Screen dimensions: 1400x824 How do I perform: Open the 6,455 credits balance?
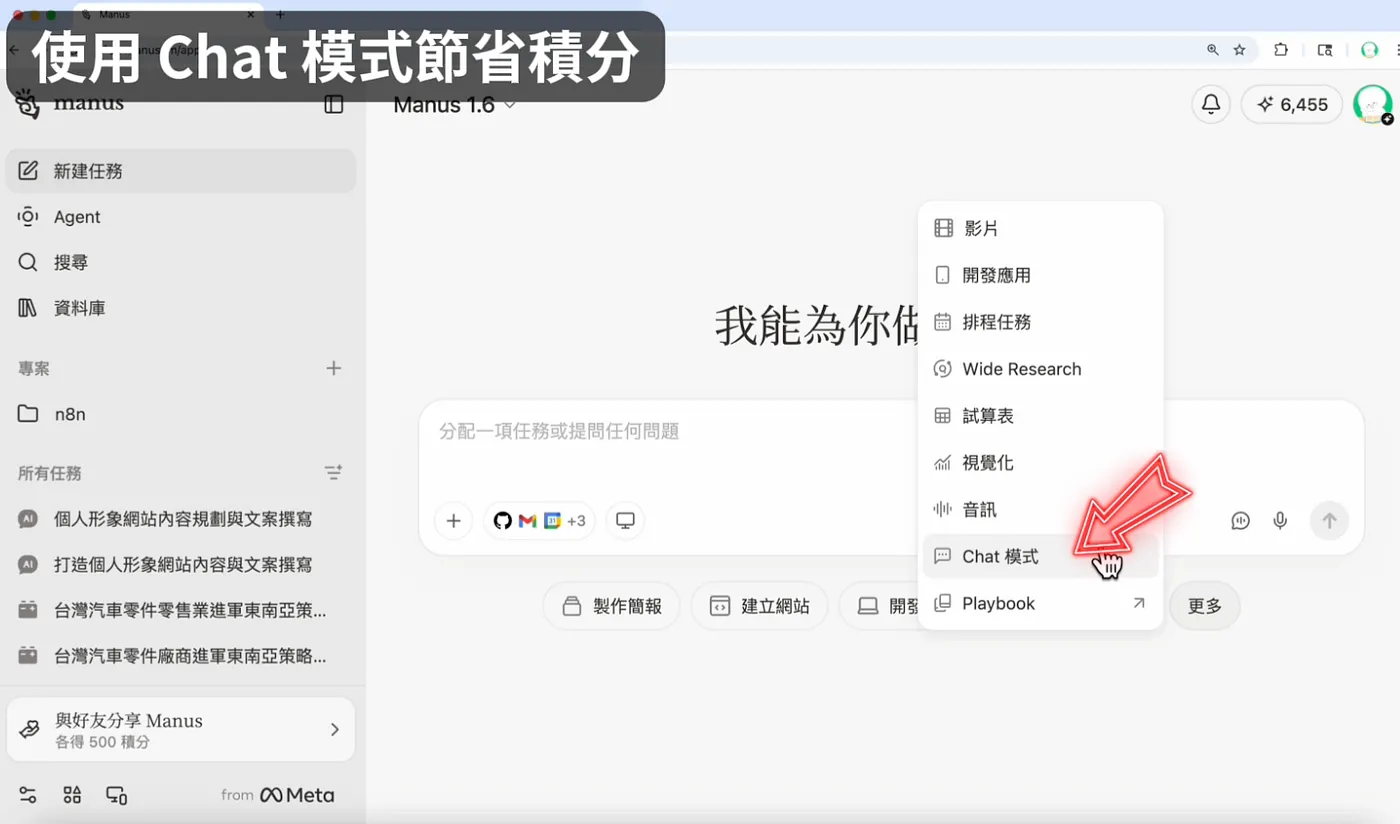tap(1292, 104)
